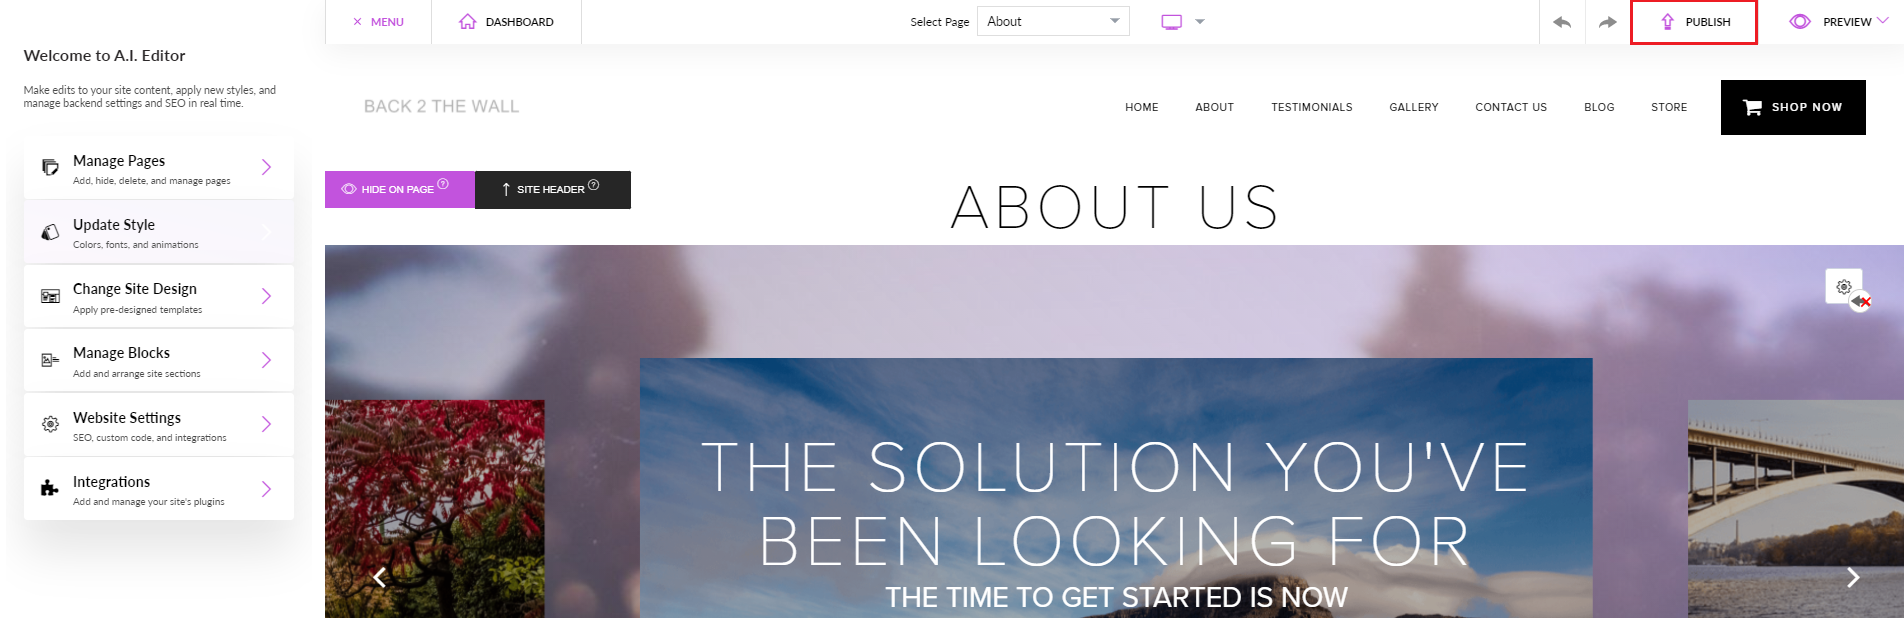Open the Gallery nav menu item

1413,107
